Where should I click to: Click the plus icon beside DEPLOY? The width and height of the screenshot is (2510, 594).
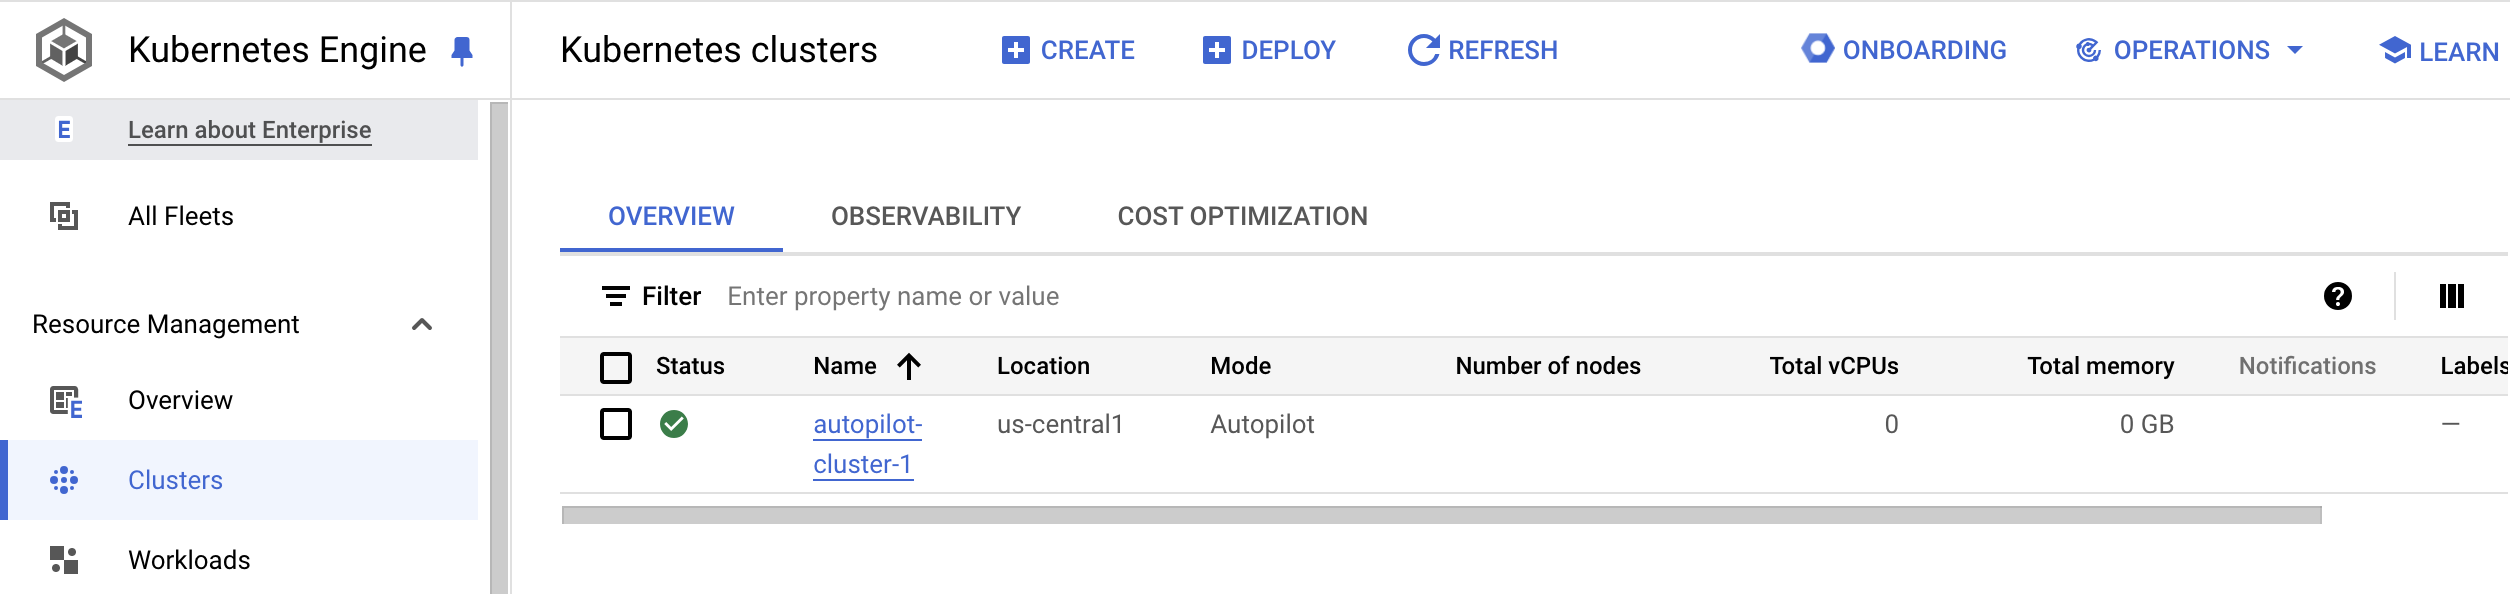tap(1216, 50)
